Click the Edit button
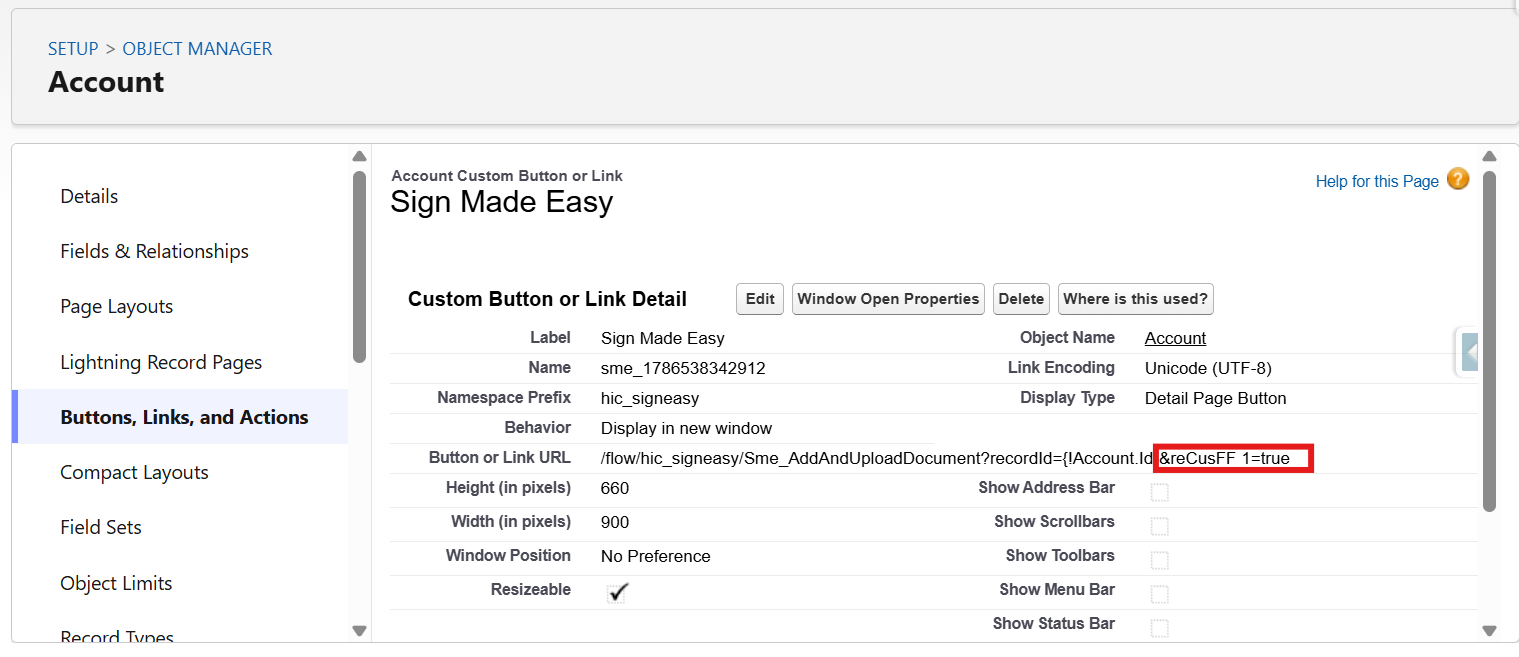 pos(760,299)
